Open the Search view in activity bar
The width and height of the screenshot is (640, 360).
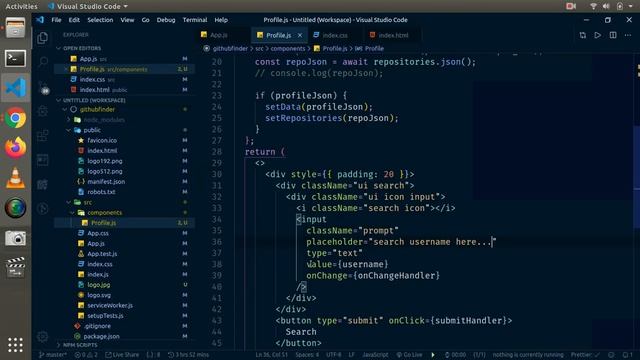[x=42, y=62]
